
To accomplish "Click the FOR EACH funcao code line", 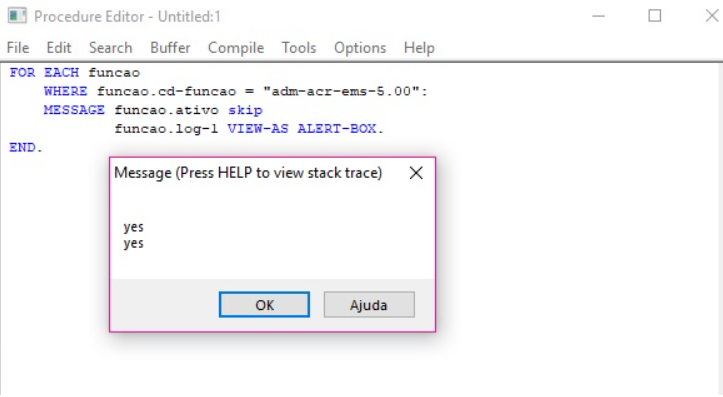I will click(75, 73).
